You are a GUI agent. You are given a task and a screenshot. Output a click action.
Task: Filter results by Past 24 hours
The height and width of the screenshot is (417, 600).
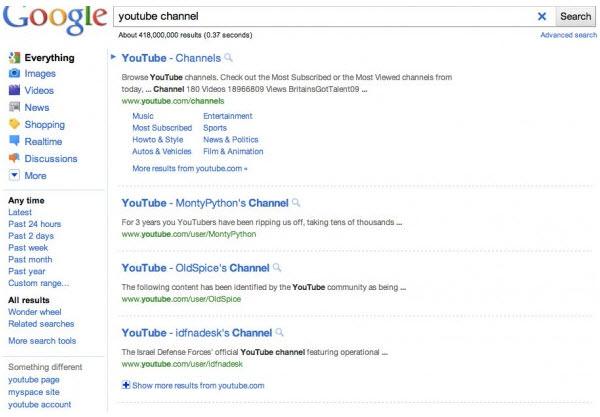tap(34, 224)
